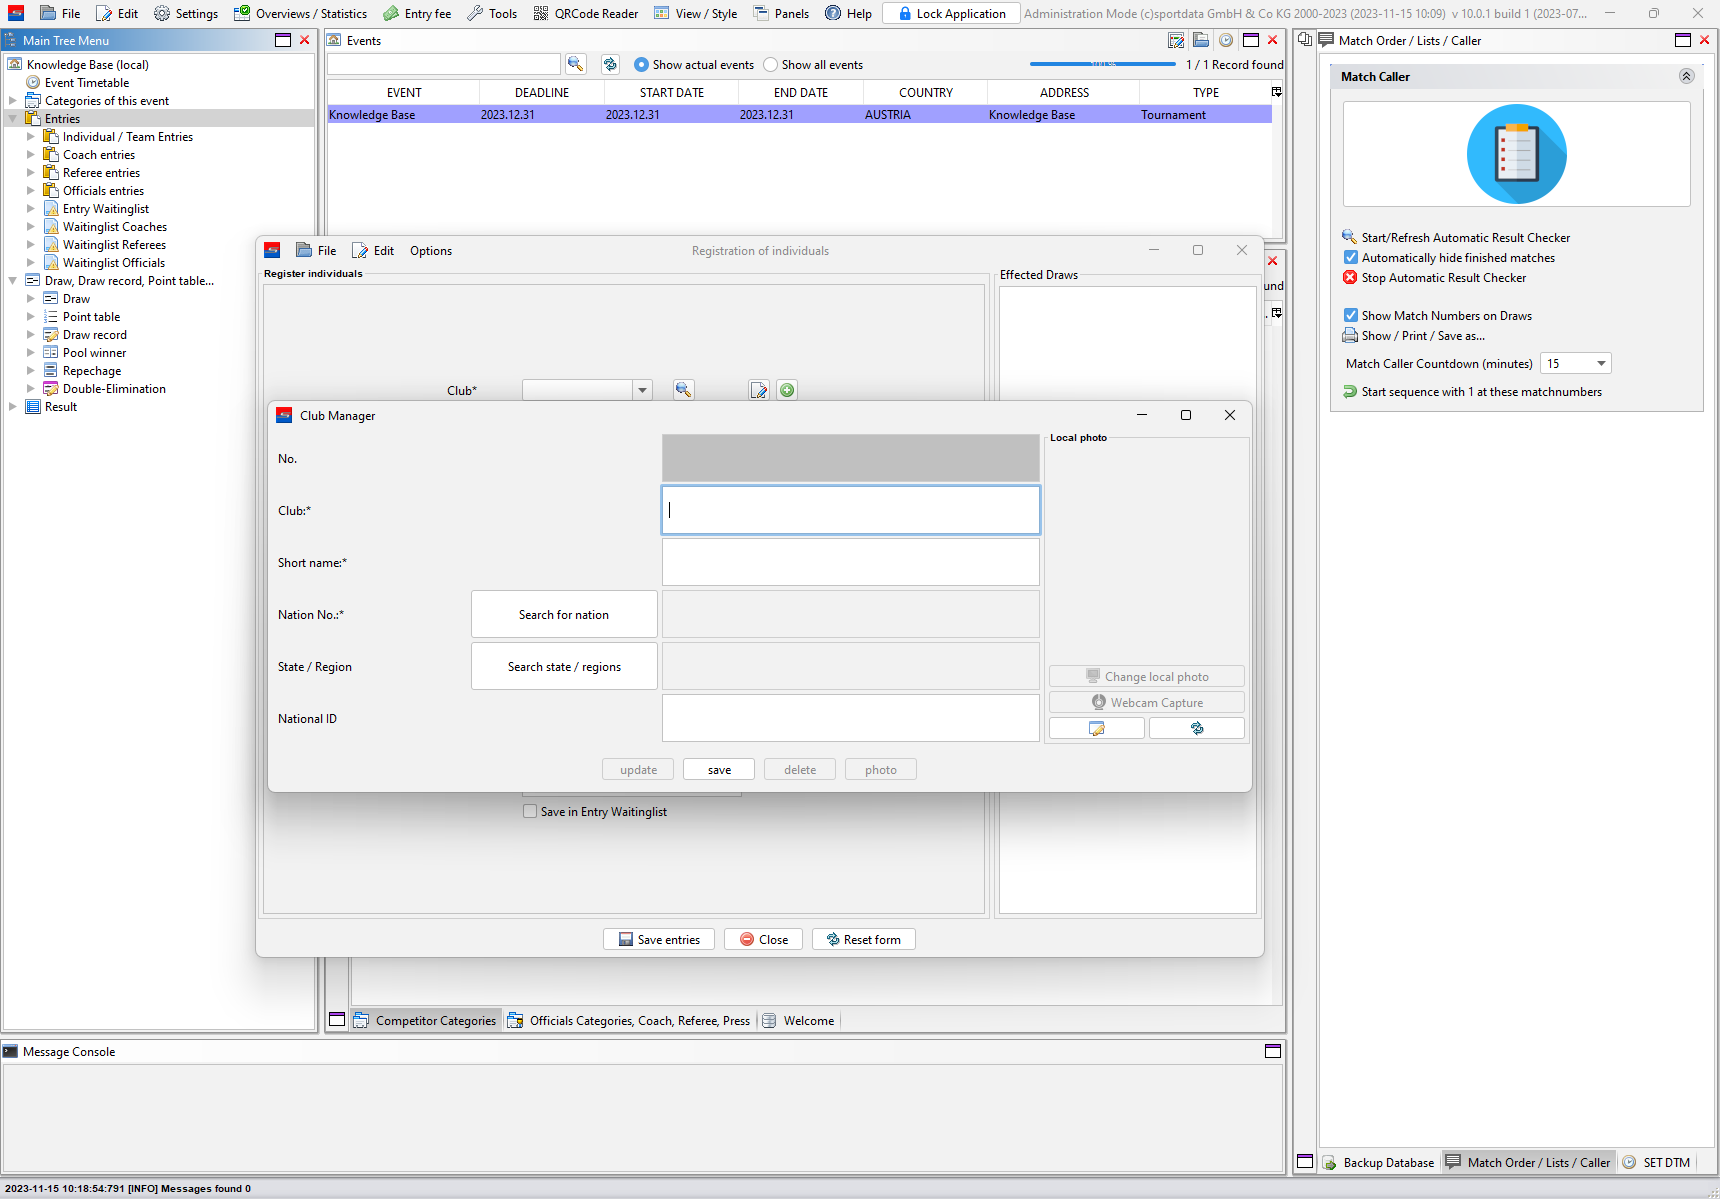Click the refresh icon beside Events search

coord(610,64)
